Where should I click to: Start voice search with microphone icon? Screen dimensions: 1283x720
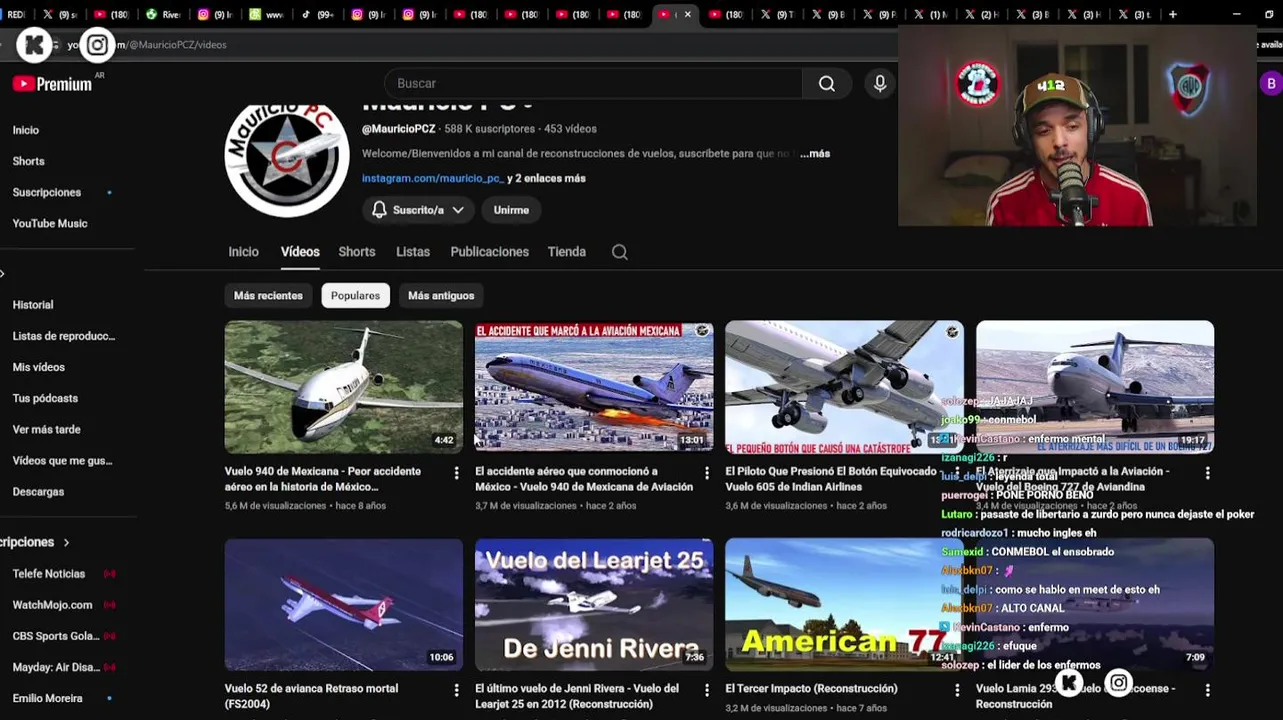click(880, 84)
